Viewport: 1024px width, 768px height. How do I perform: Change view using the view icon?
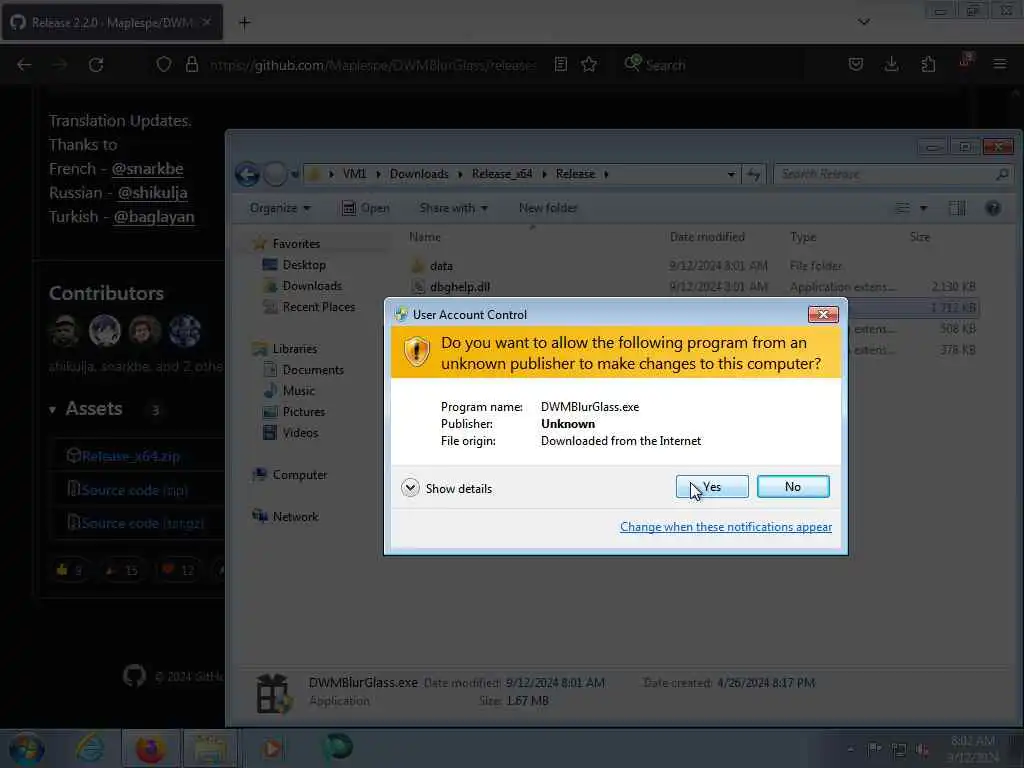[903, 208]
